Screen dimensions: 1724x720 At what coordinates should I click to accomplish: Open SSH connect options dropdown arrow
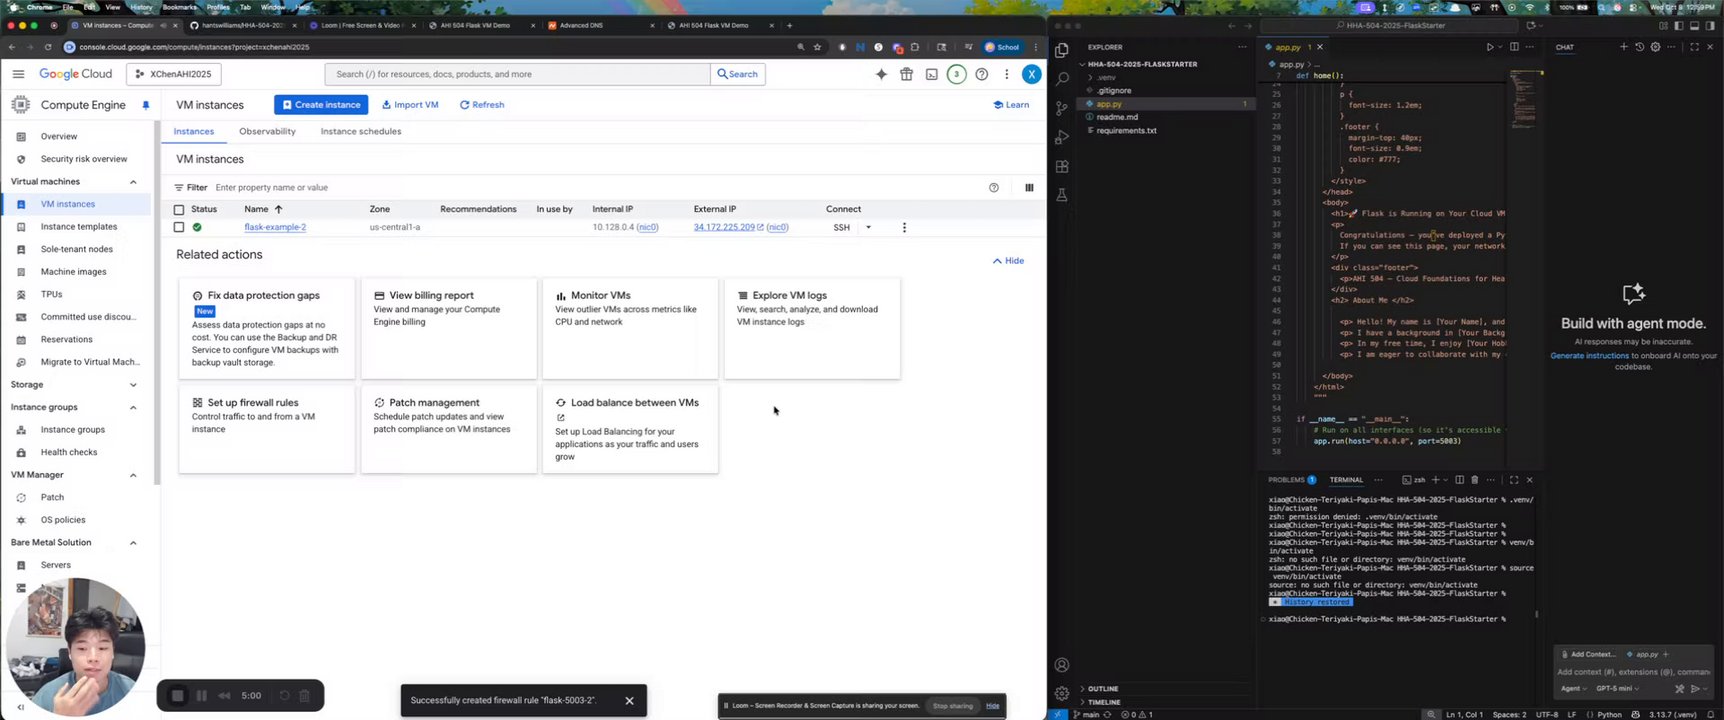pos(868,227)
